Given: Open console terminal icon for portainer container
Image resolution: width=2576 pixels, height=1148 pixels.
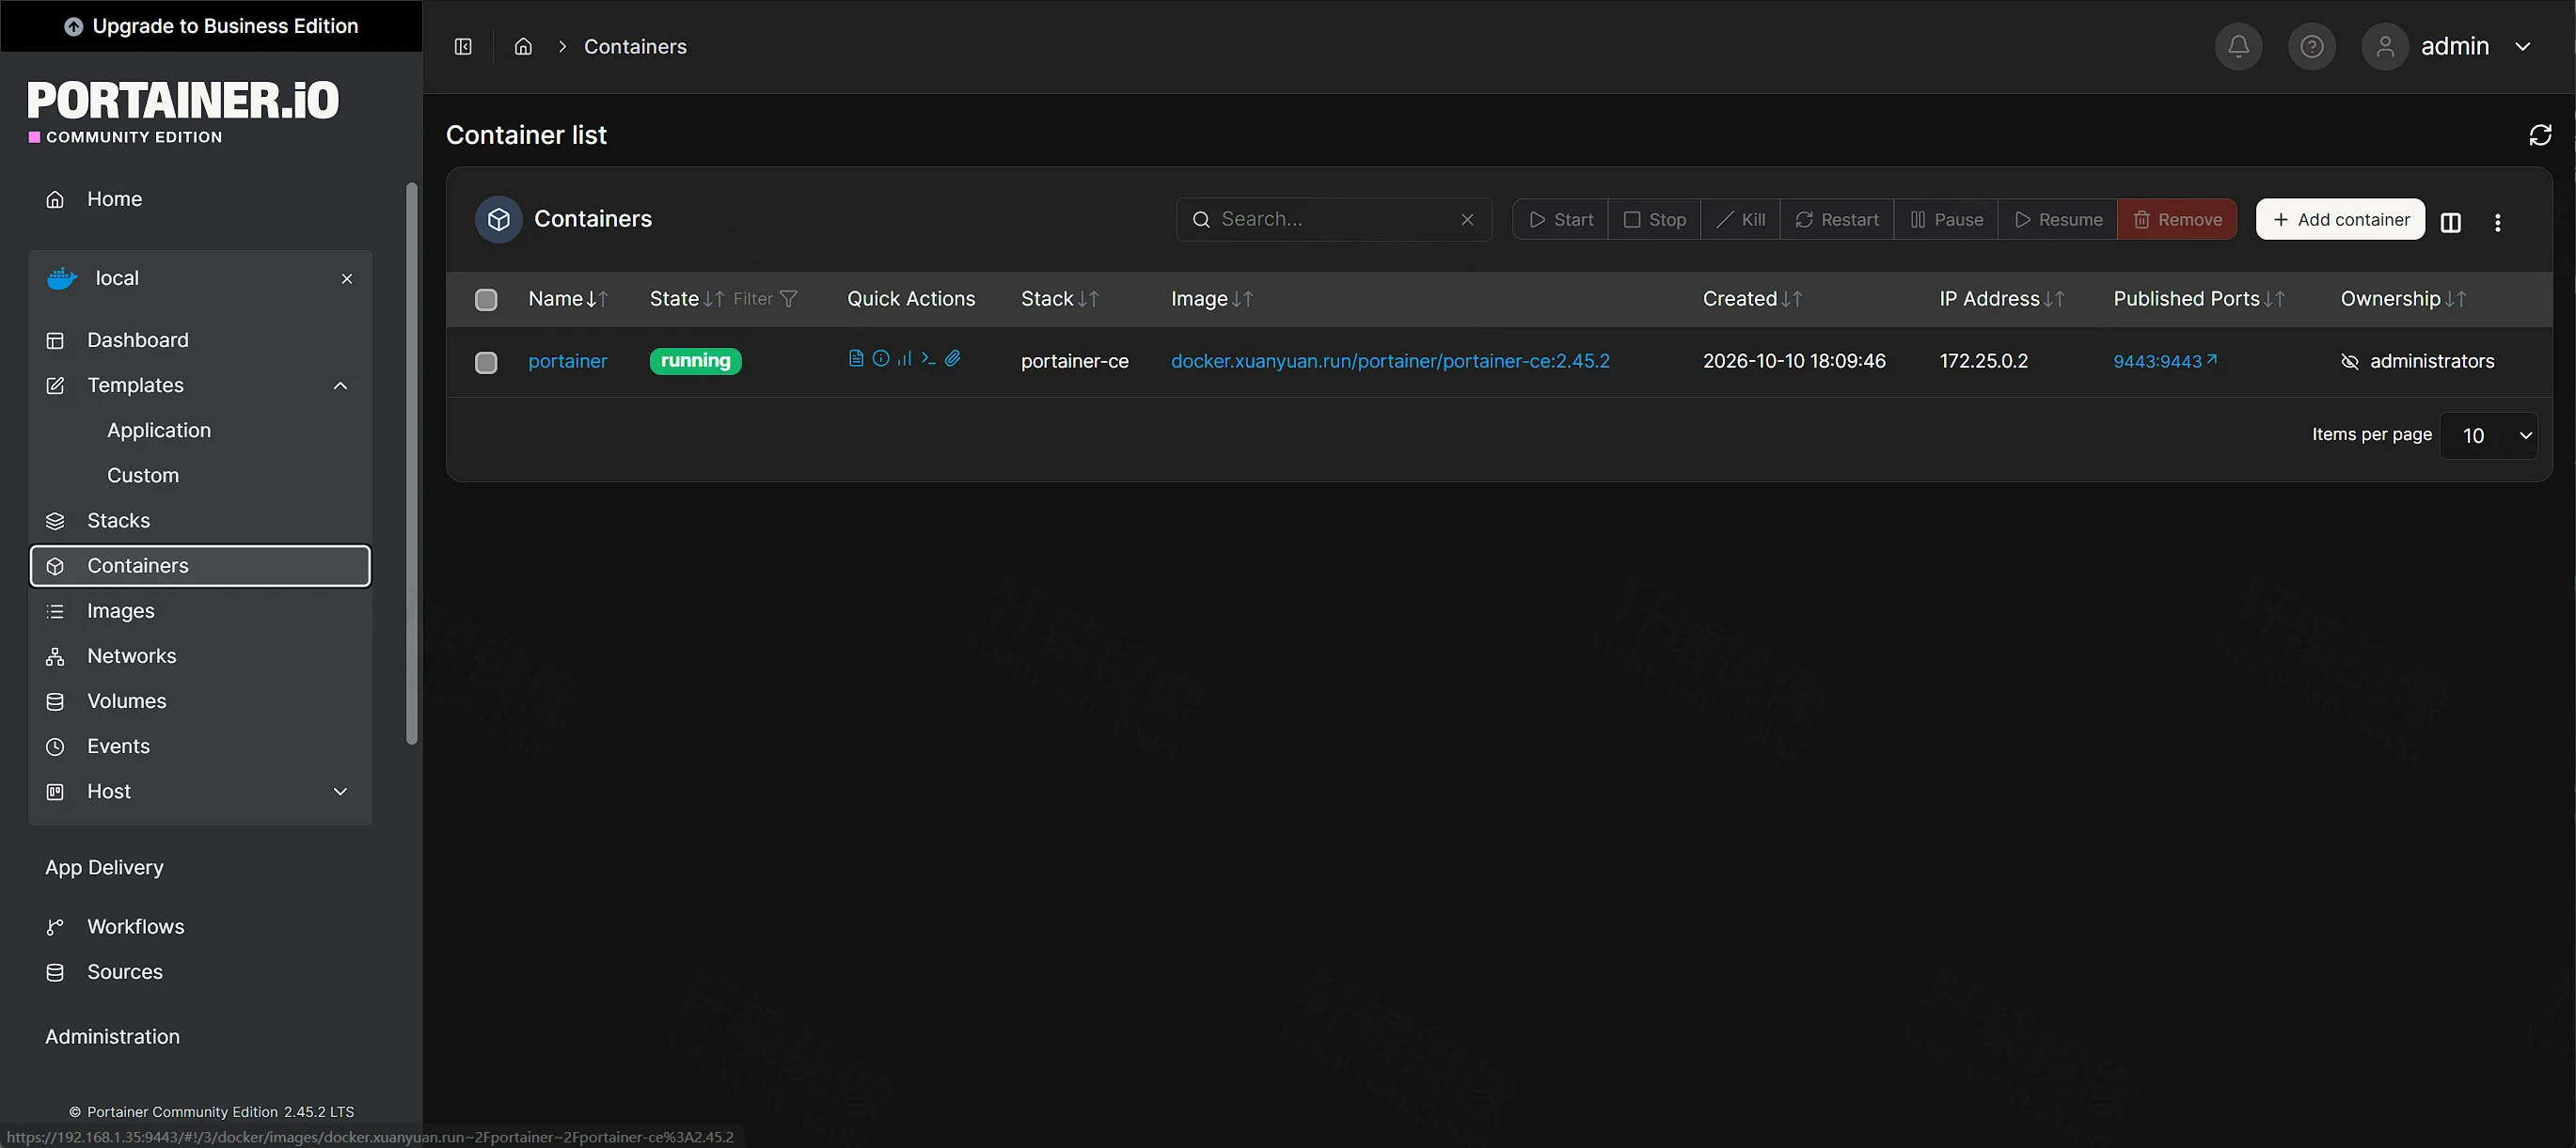Looking at the screenshot, I should 928,359.
